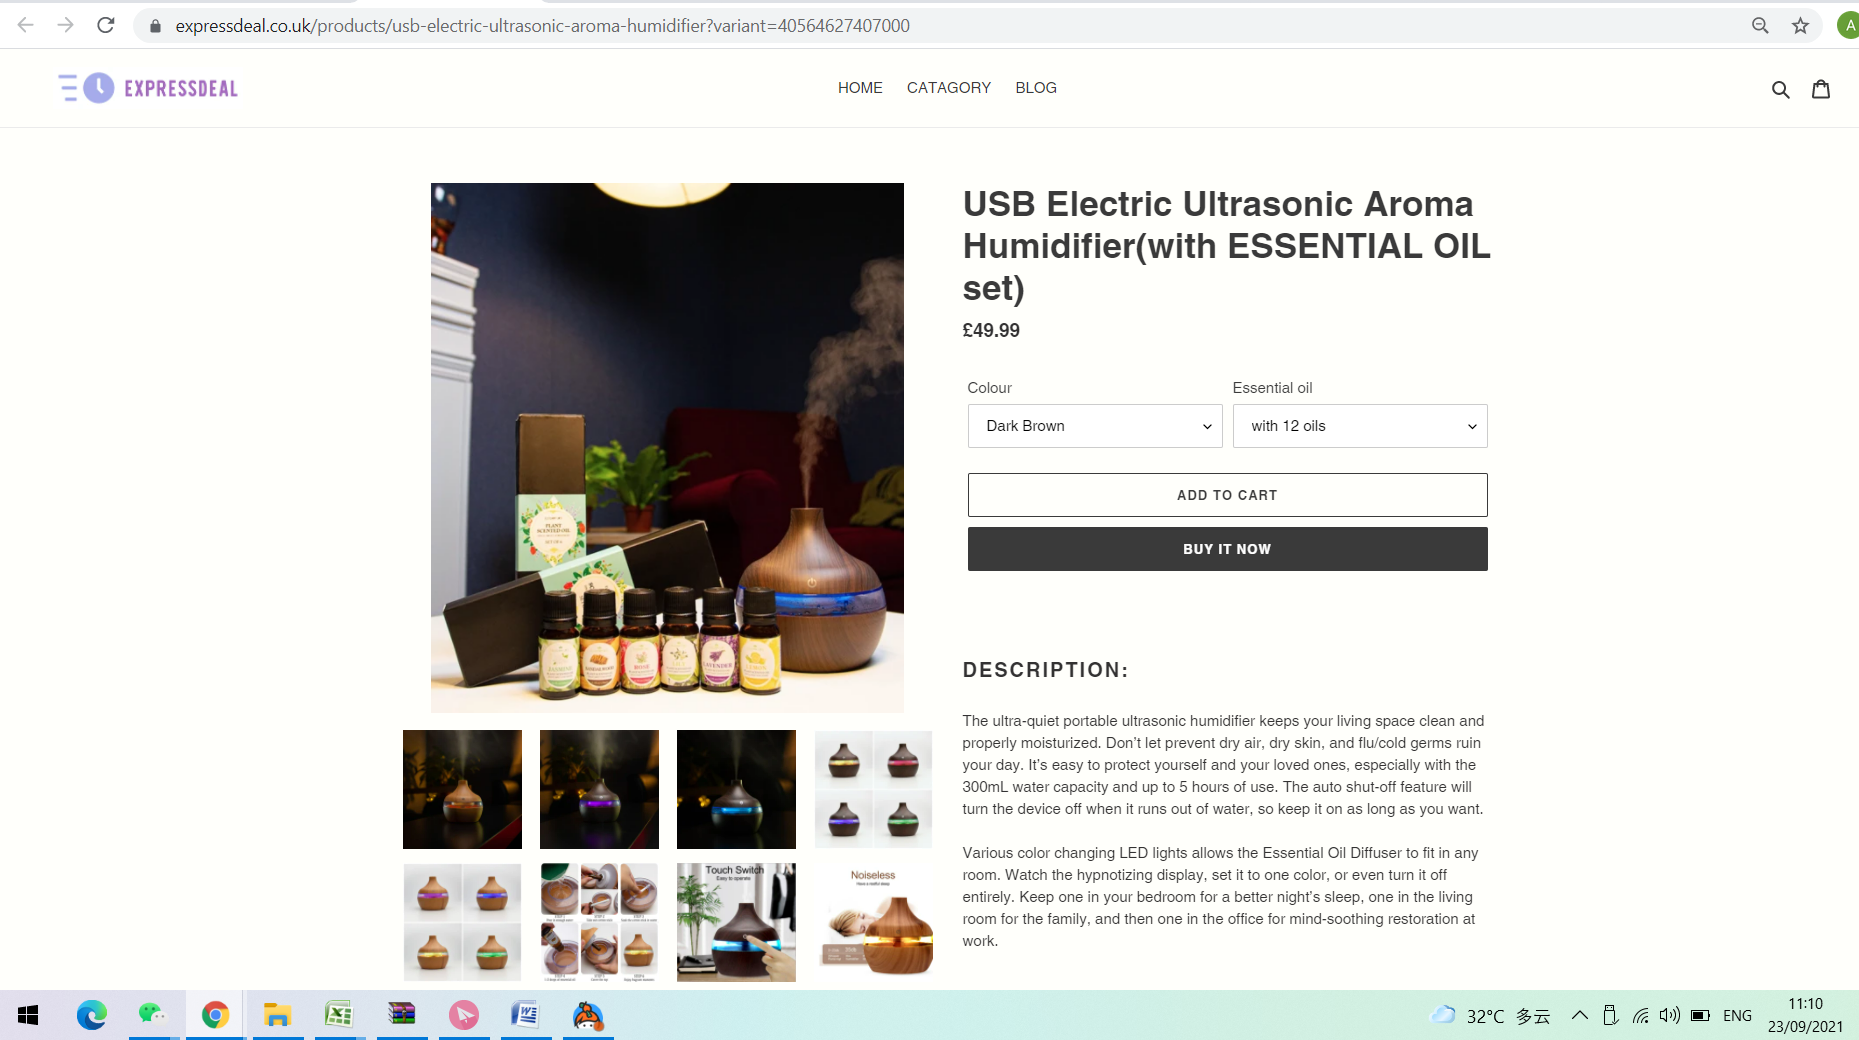The width and height of the screenshot is (1859, 1040).
Task: Expand the Colour dropdown showing Dark Brown
Action: pyautogui.click(x=1095, y=426)
